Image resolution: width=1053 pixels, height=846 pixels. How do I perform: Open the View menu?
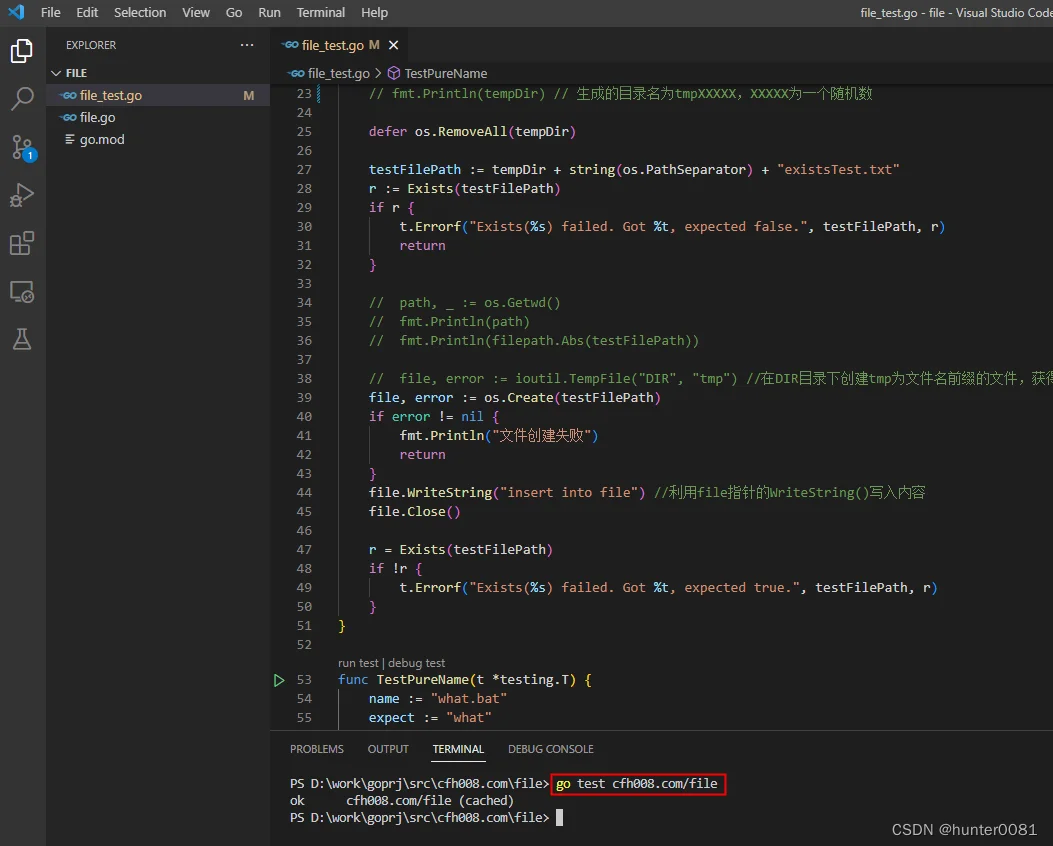195,12
